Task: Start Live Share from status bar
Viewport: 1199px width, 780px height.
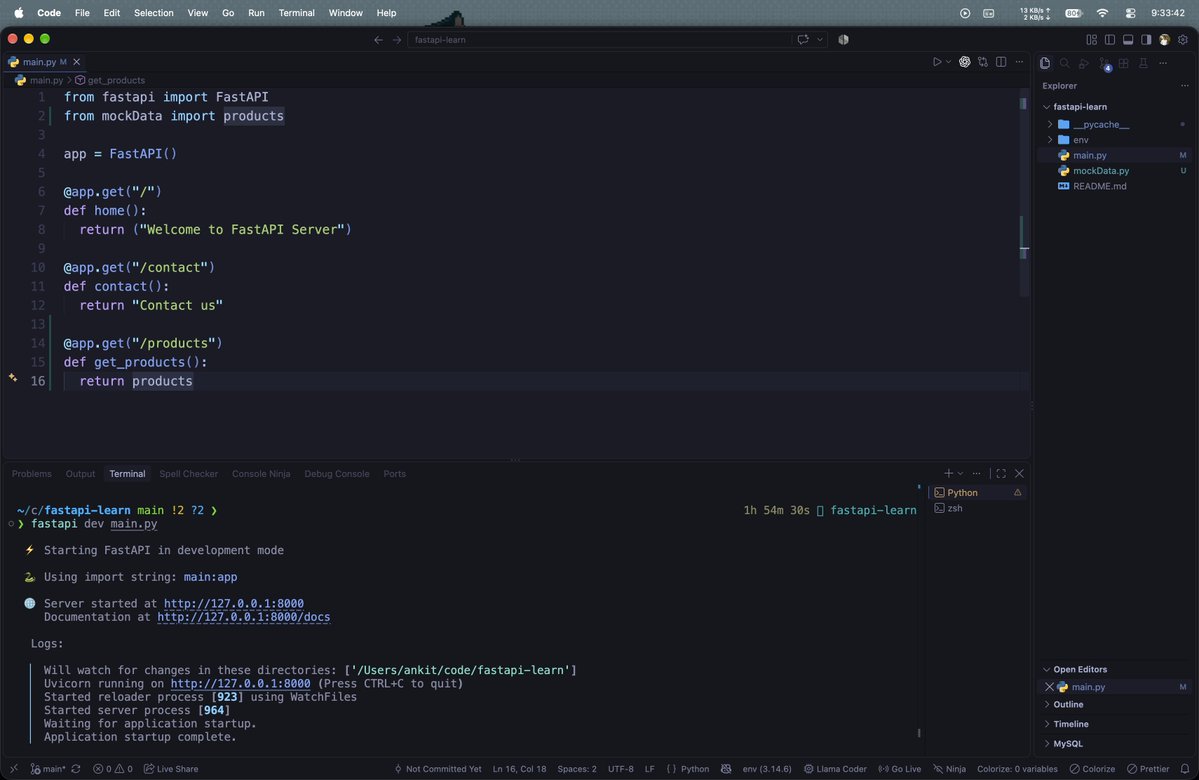Action: coord(171,769)
